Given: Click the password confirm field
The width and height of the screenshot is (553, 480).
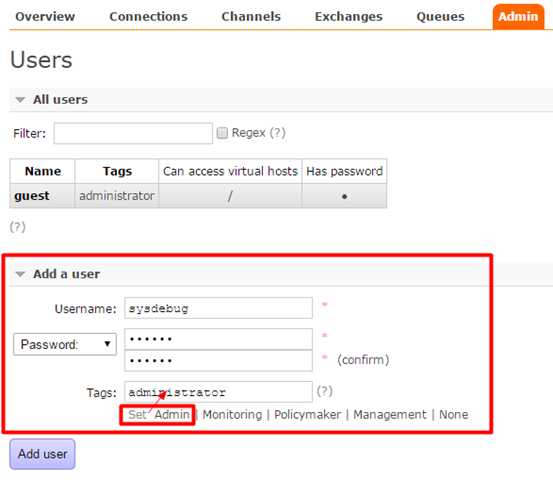Looking at the screenshot, I should tap(218, 360).
